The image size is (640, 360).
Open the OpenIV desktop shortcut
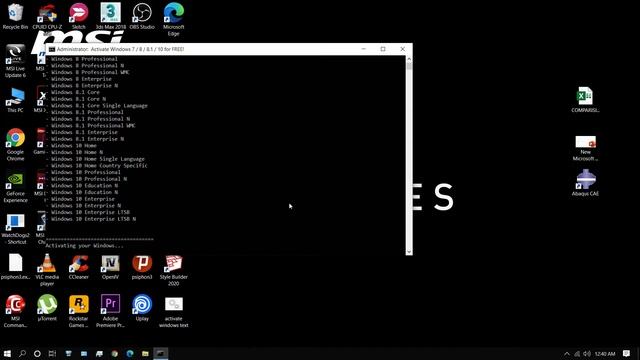(x=110, y=267)
